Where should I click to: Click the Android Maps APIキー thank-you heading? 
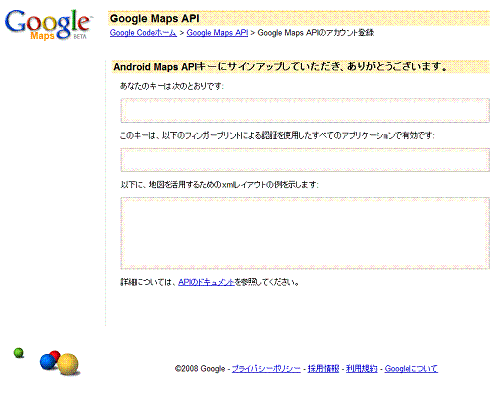[280, 67]
